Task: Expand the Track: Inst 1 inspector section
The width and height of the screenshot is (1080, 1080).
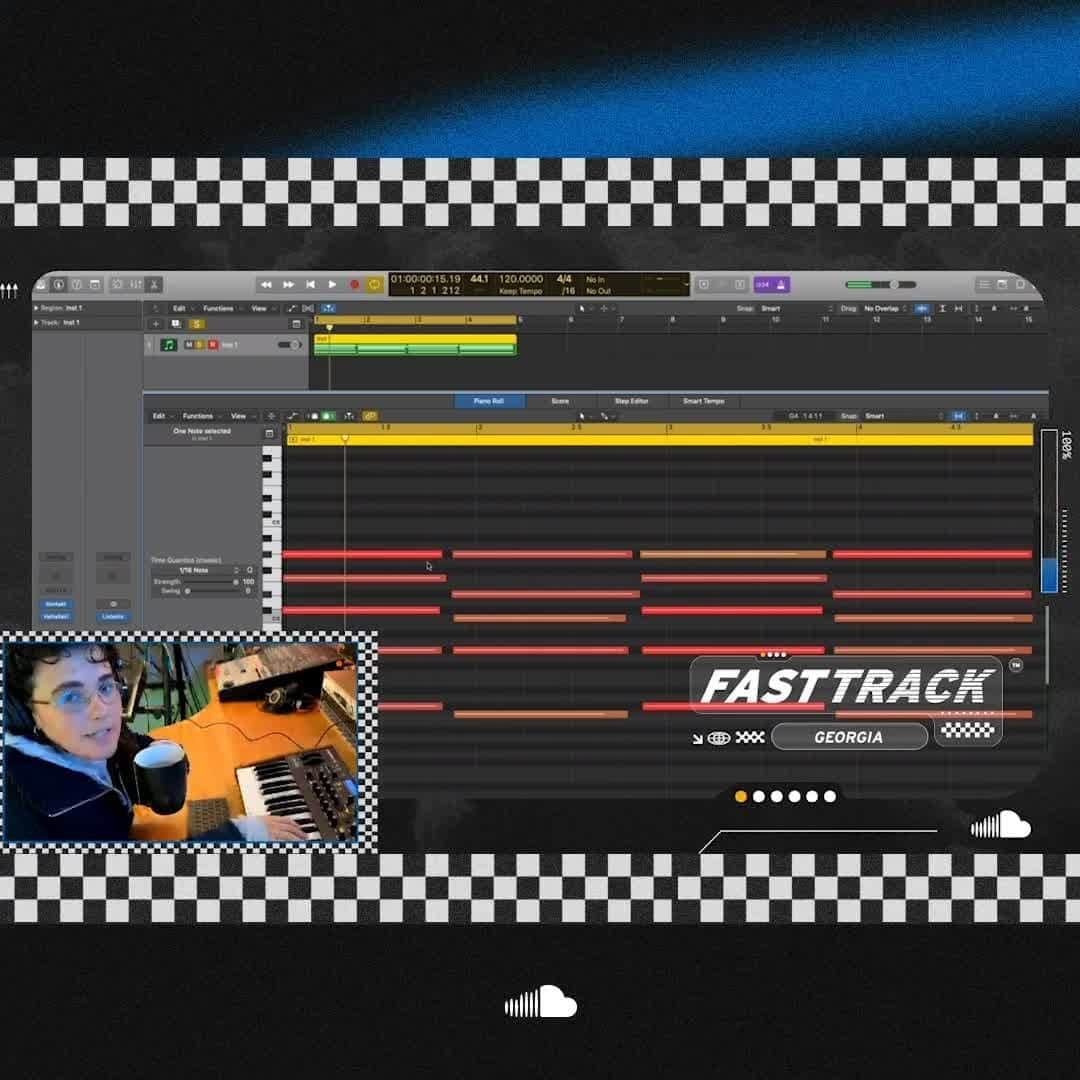Action: [x=37, y=322]
